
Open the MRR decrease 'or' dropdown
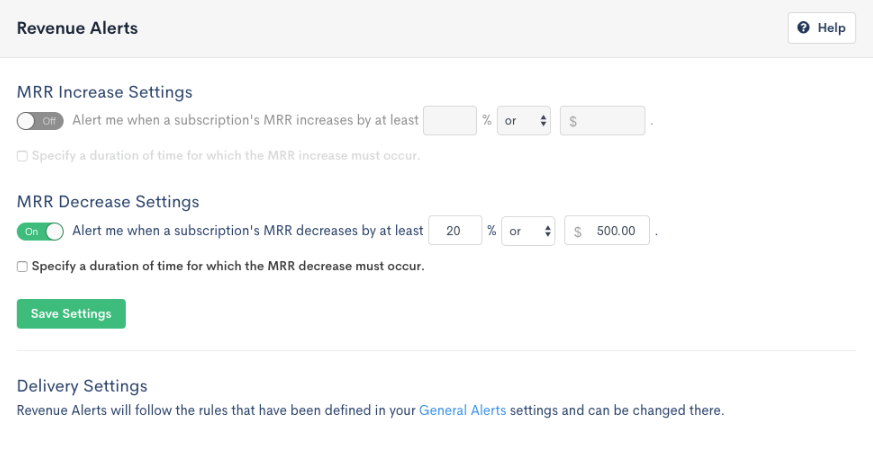[528, 230]
